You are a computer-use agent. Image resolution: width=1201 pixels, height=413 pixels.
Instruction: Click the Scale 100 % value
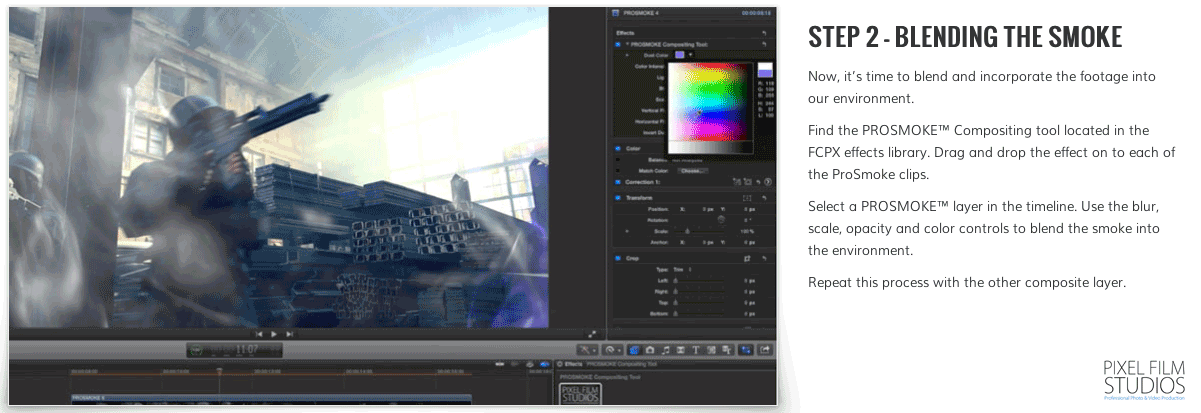pyautogui.click(x=748, y=231)
